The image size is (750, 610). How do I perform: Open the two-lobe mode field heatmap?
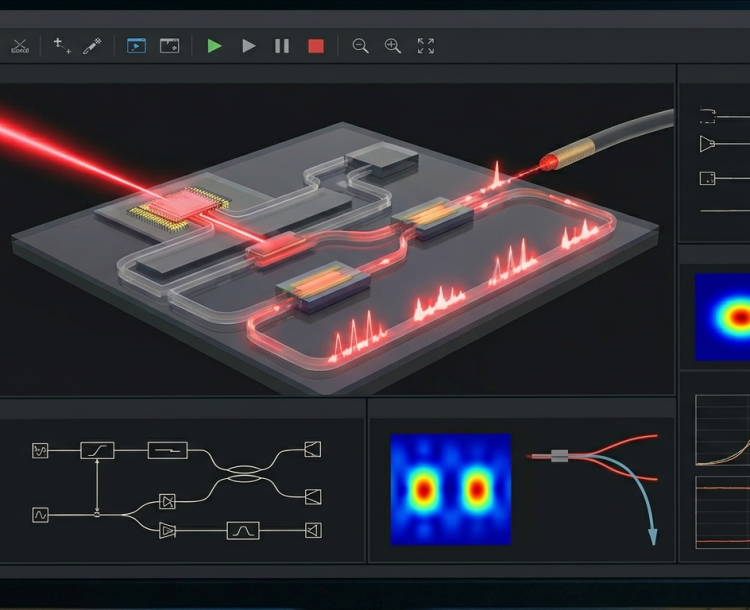pos(451,489)
